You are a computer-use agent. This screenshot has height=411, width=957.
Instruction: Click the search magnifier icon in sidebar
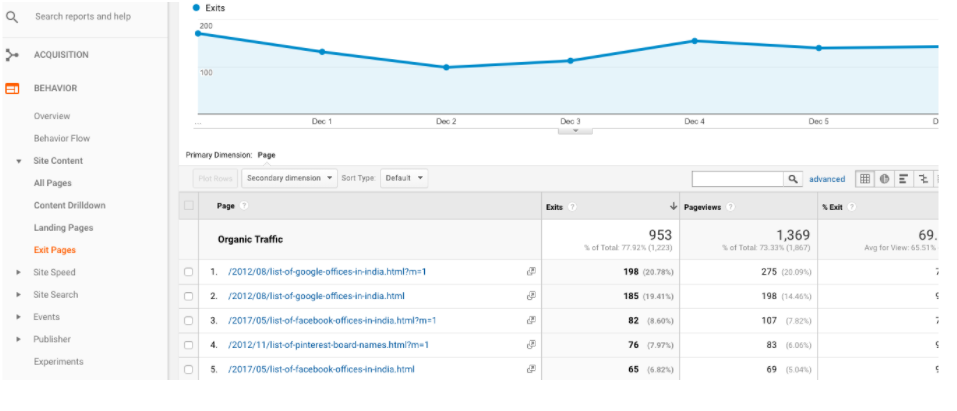[x=12, y=17]
